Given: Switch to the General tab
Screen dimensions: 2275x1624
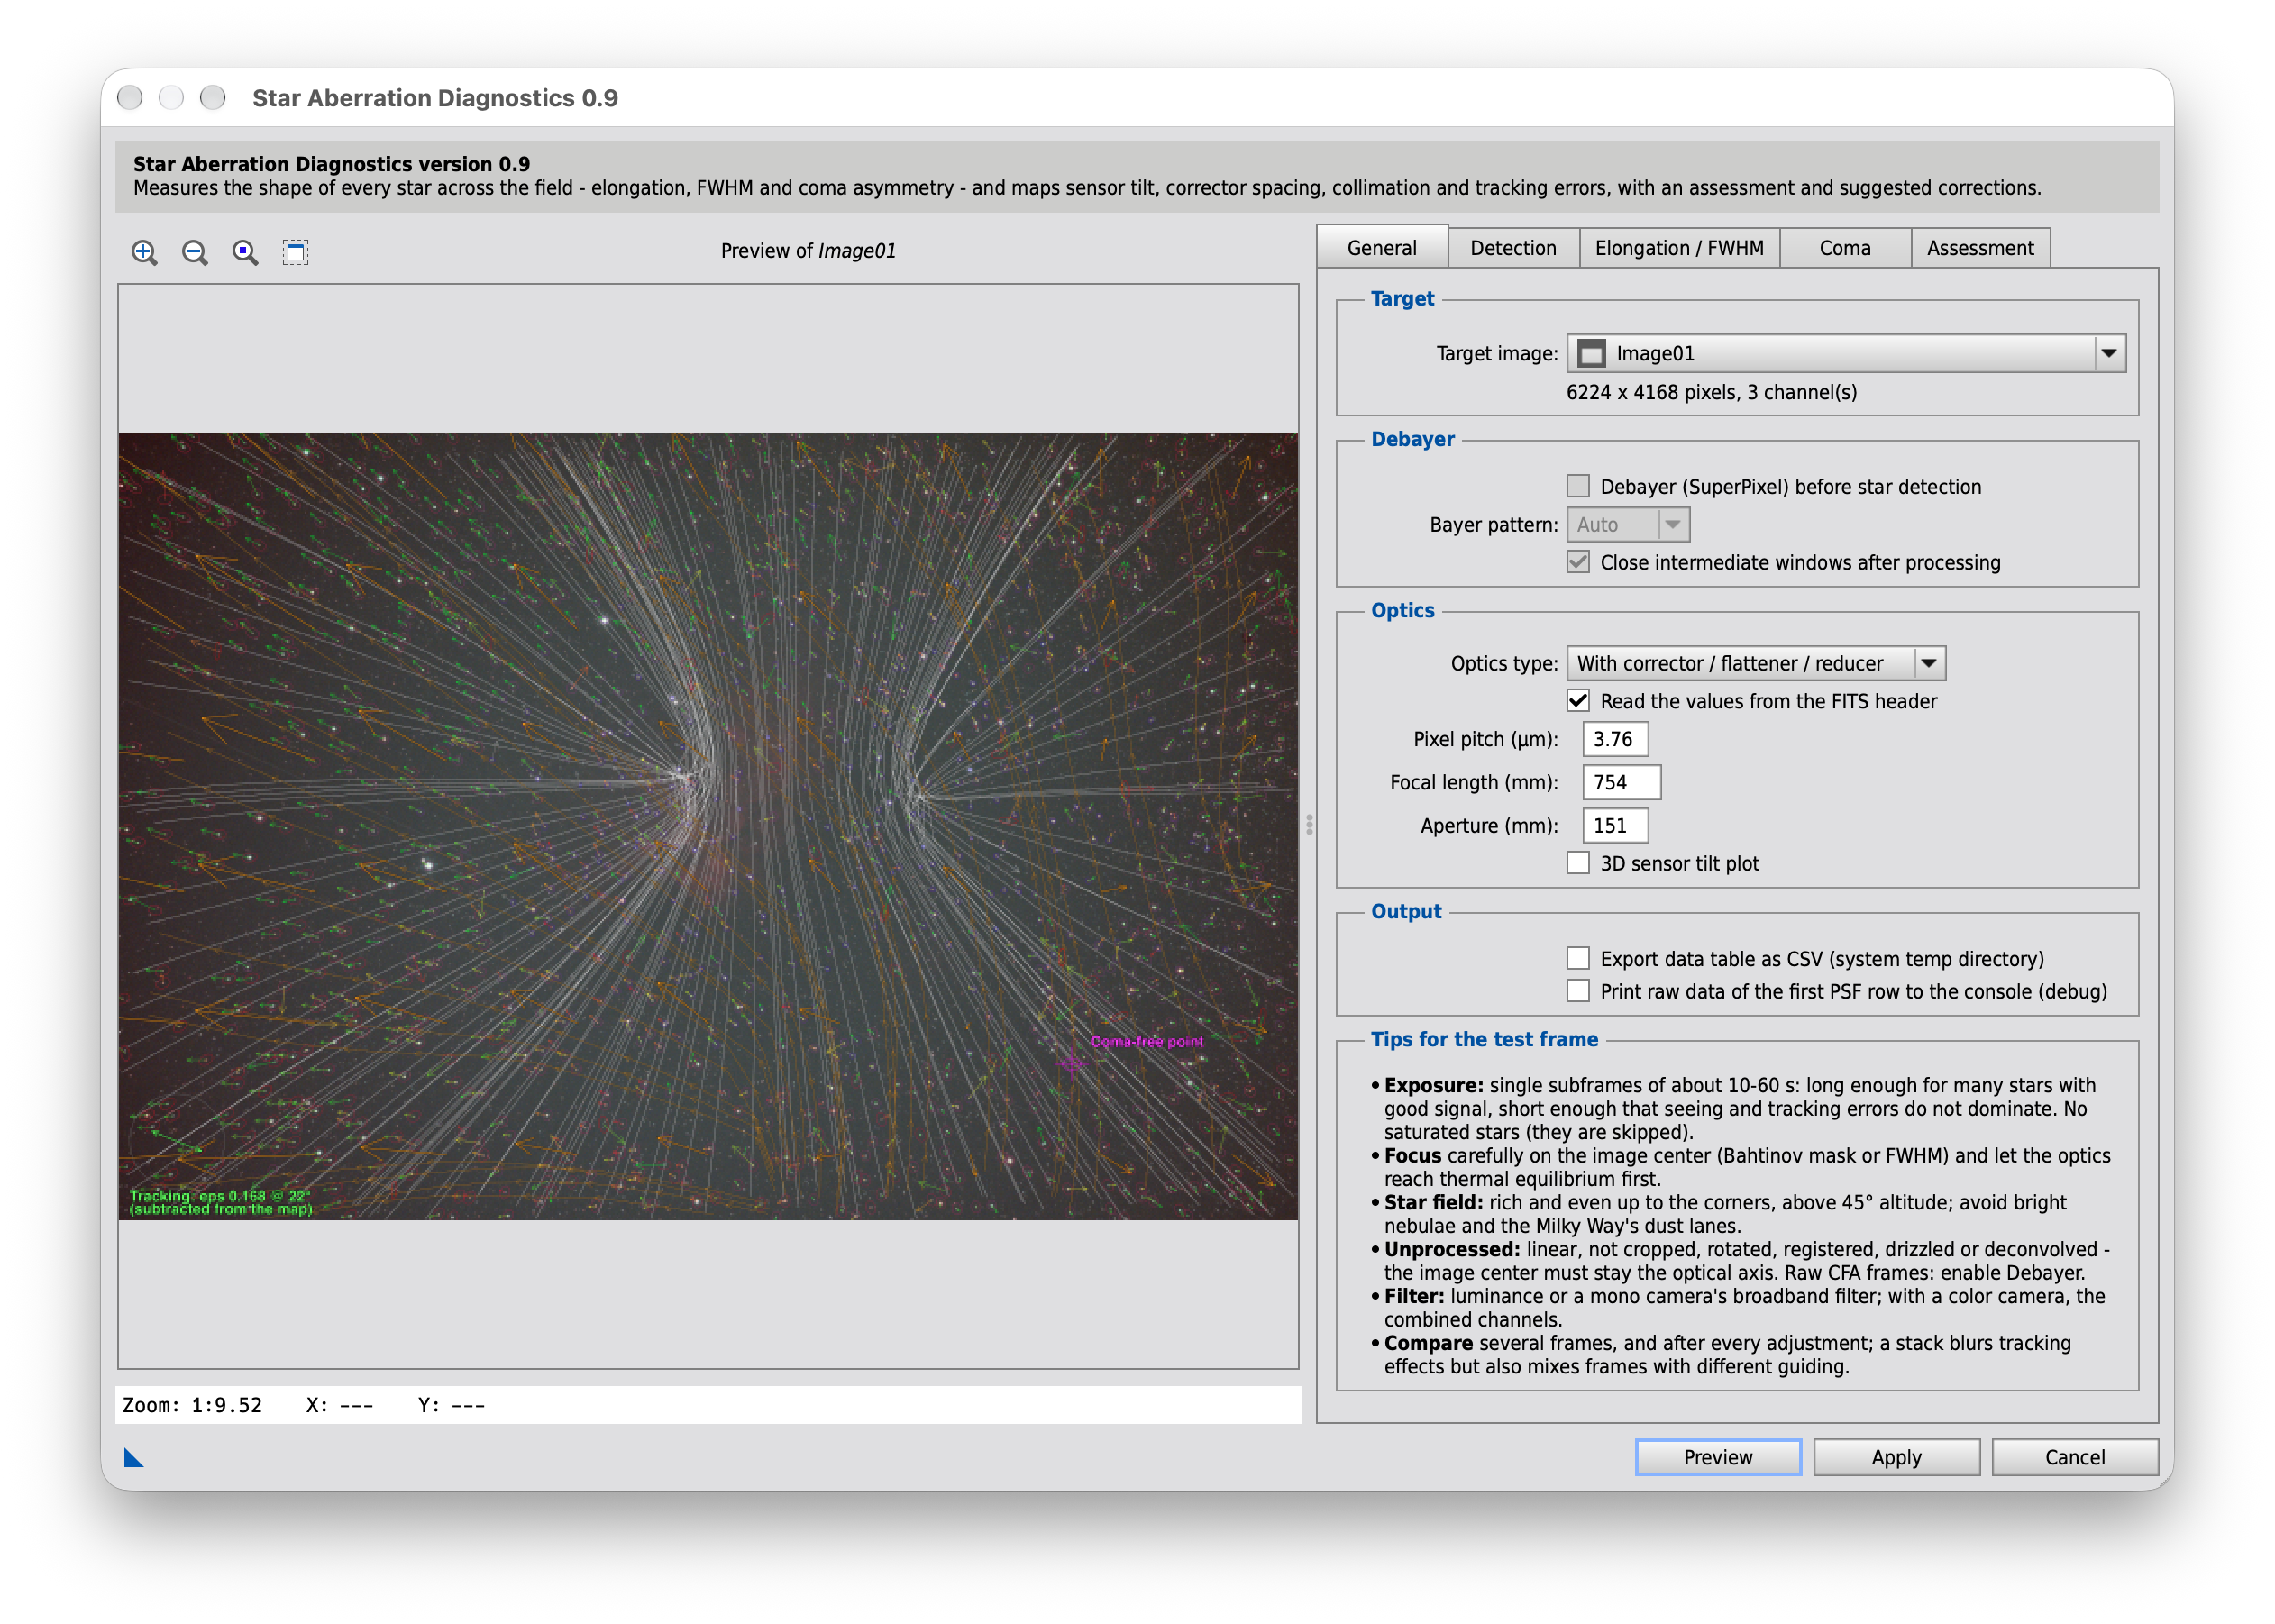Looking at the screenshot, I should (1381, 248).
